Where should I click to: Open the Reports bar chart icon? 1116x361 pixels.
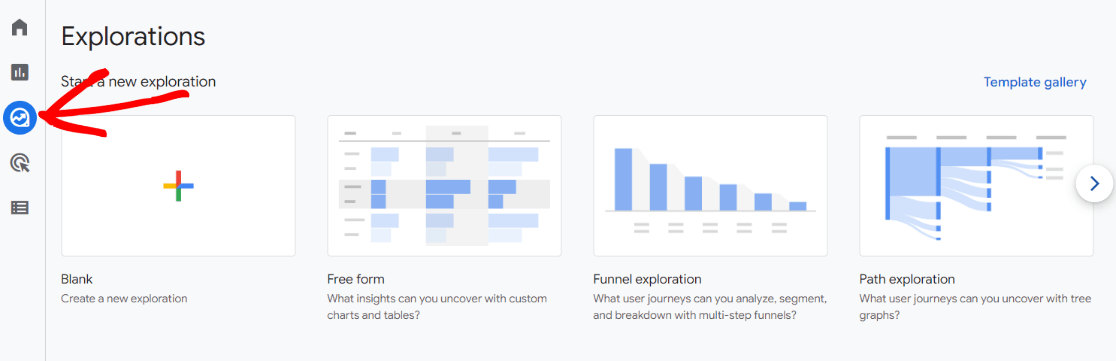click(20, 72)
